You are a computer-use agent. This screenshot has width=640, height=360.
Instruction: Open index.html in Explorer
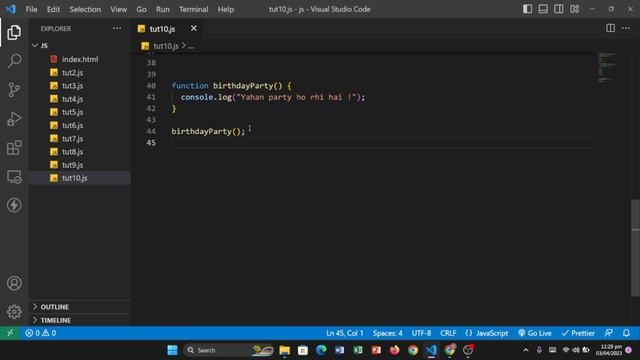click(x=80, y=59)
